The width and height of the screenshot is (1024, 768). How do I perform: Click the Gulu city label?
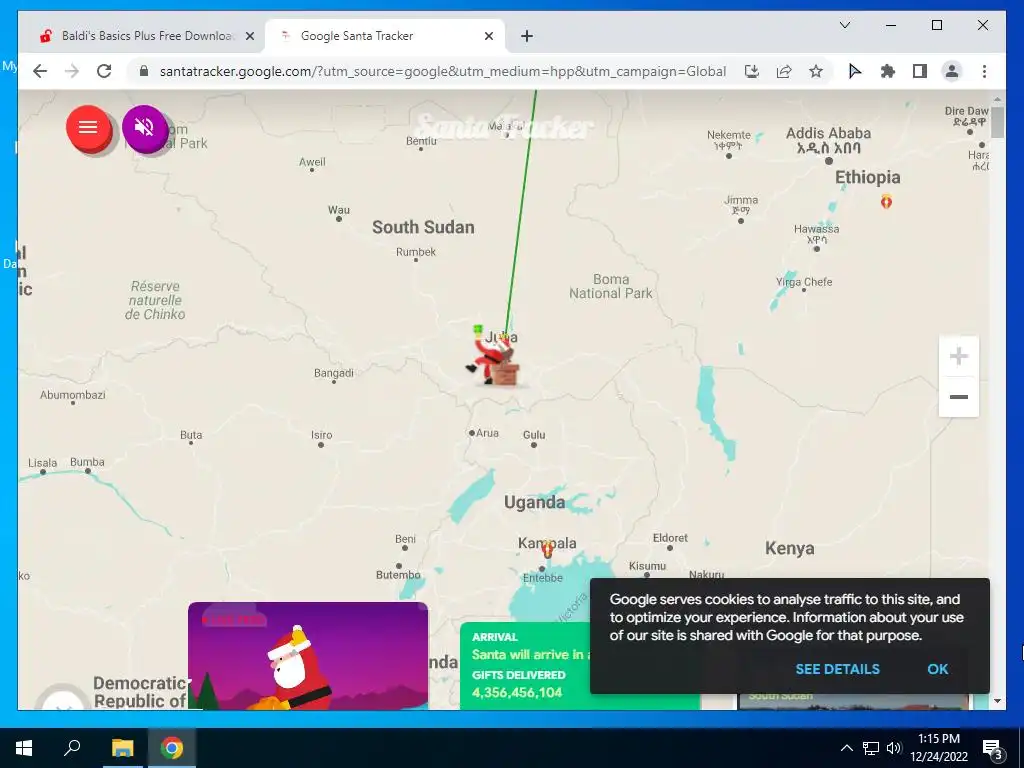pyautogui.click(x=534, y=435)
